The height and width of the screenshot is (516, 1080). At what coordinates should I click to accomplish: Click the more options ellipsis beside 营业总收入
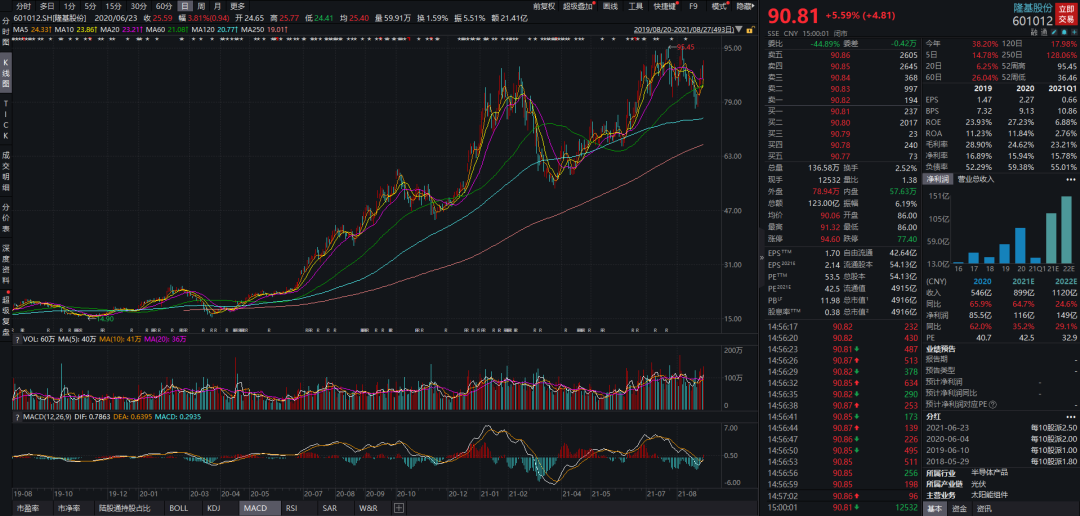1071,179
